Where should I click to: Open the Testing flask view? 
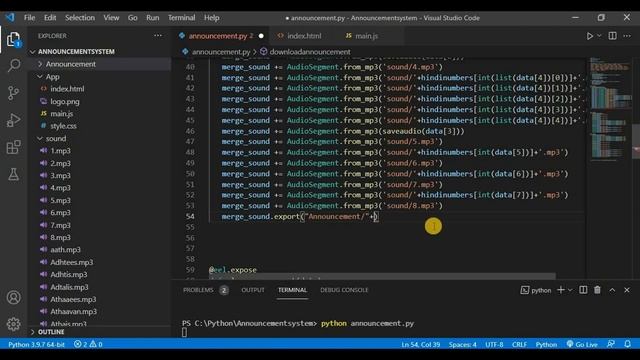(x=13, y=174)
